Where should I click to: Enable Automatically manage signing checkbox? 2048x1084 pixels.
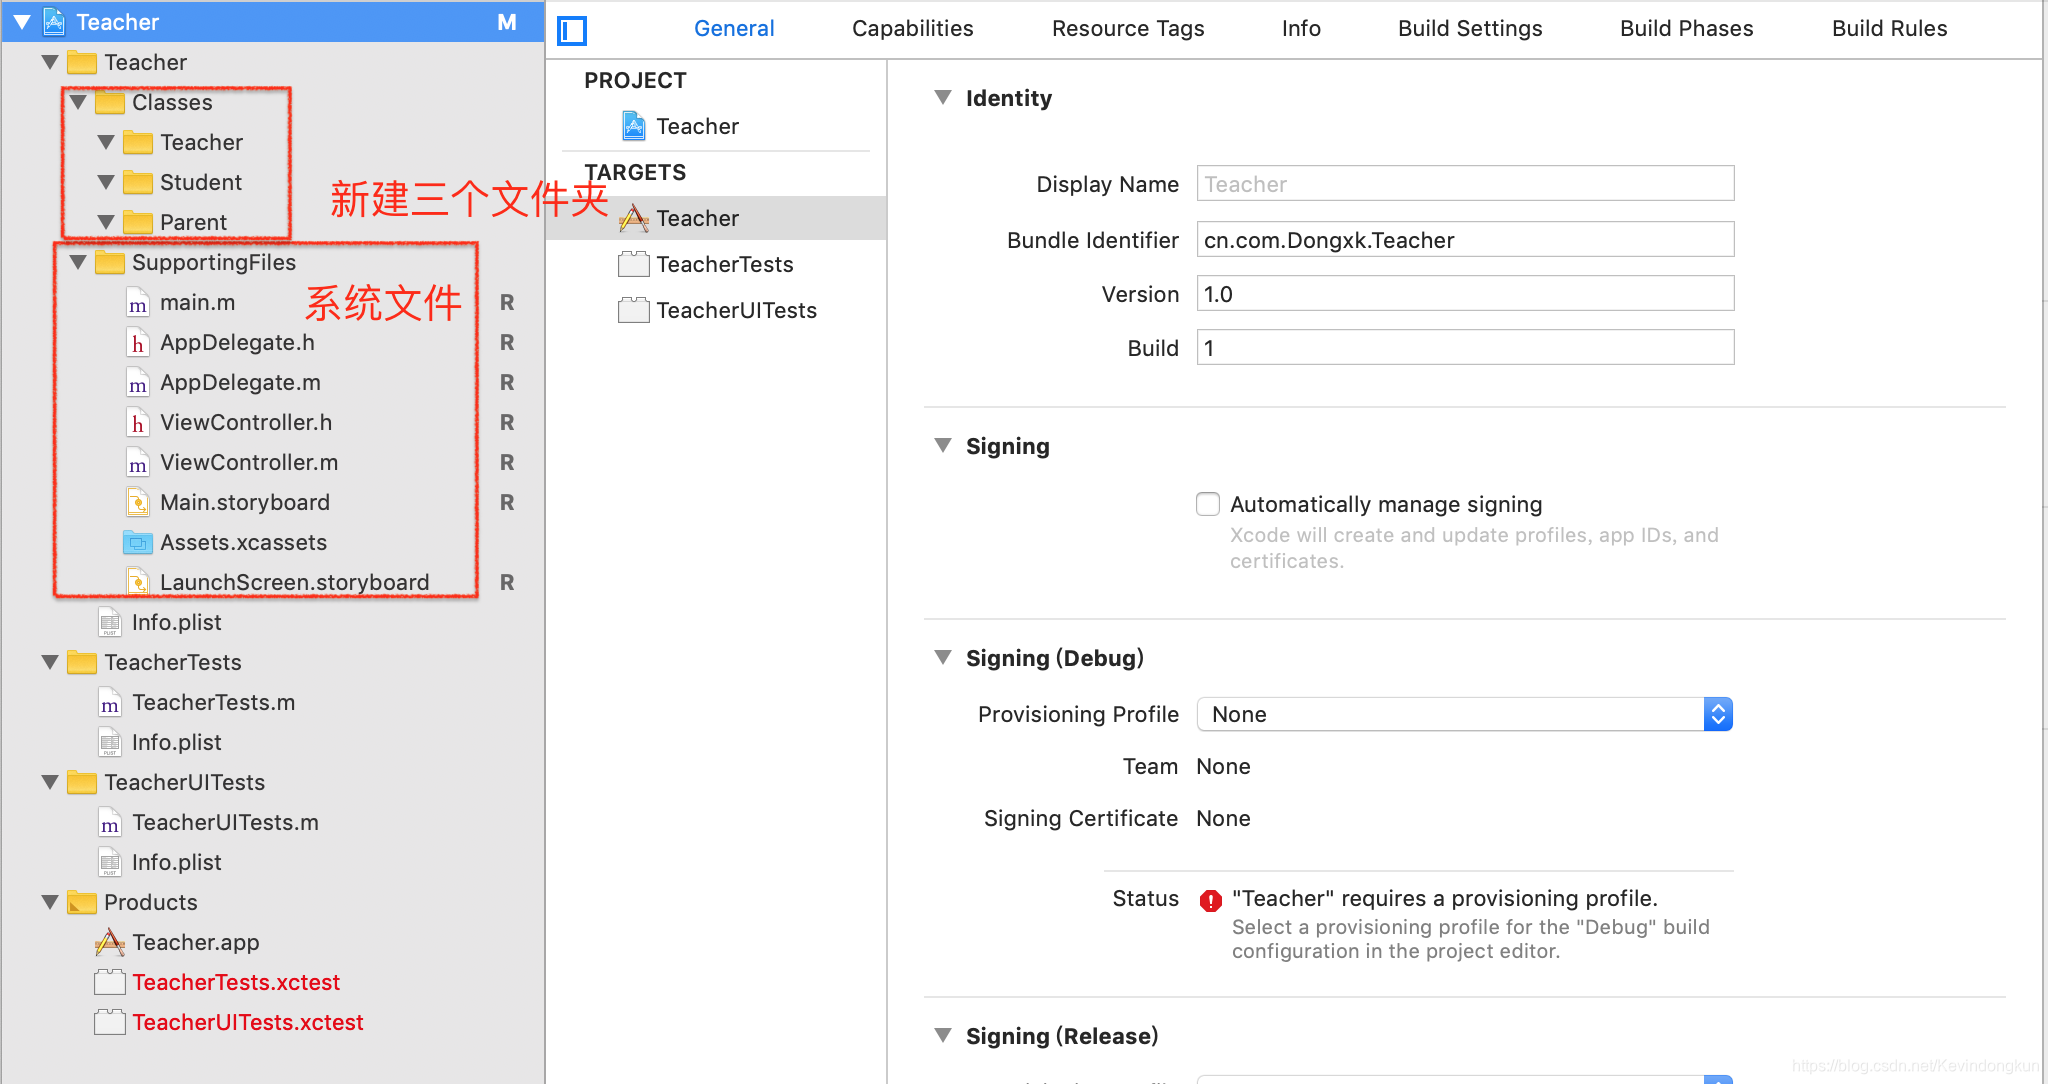click(1208, 504)
